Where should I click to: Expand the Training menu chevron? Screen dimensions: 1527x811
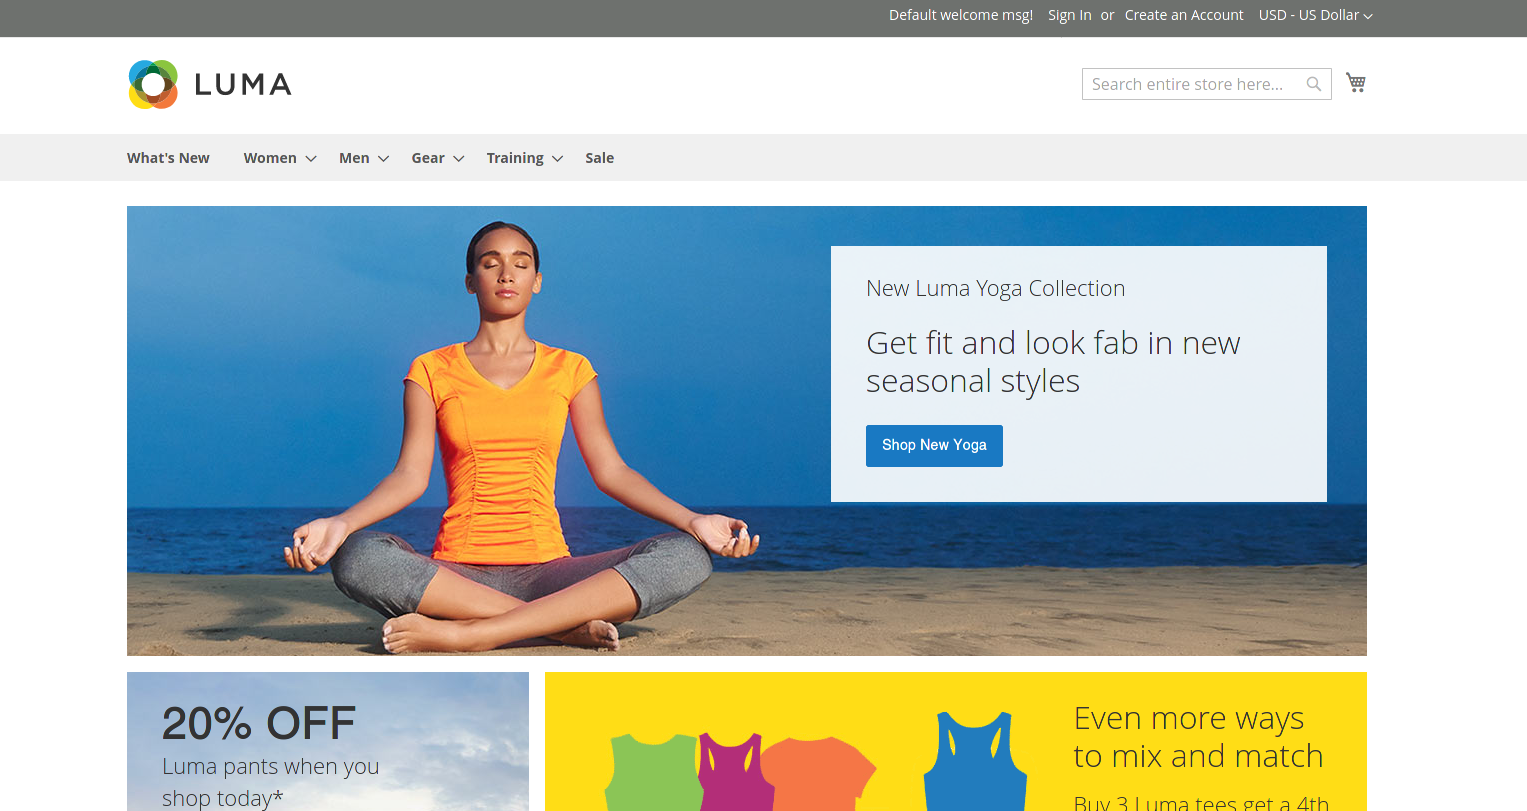(x=558, y=159)
